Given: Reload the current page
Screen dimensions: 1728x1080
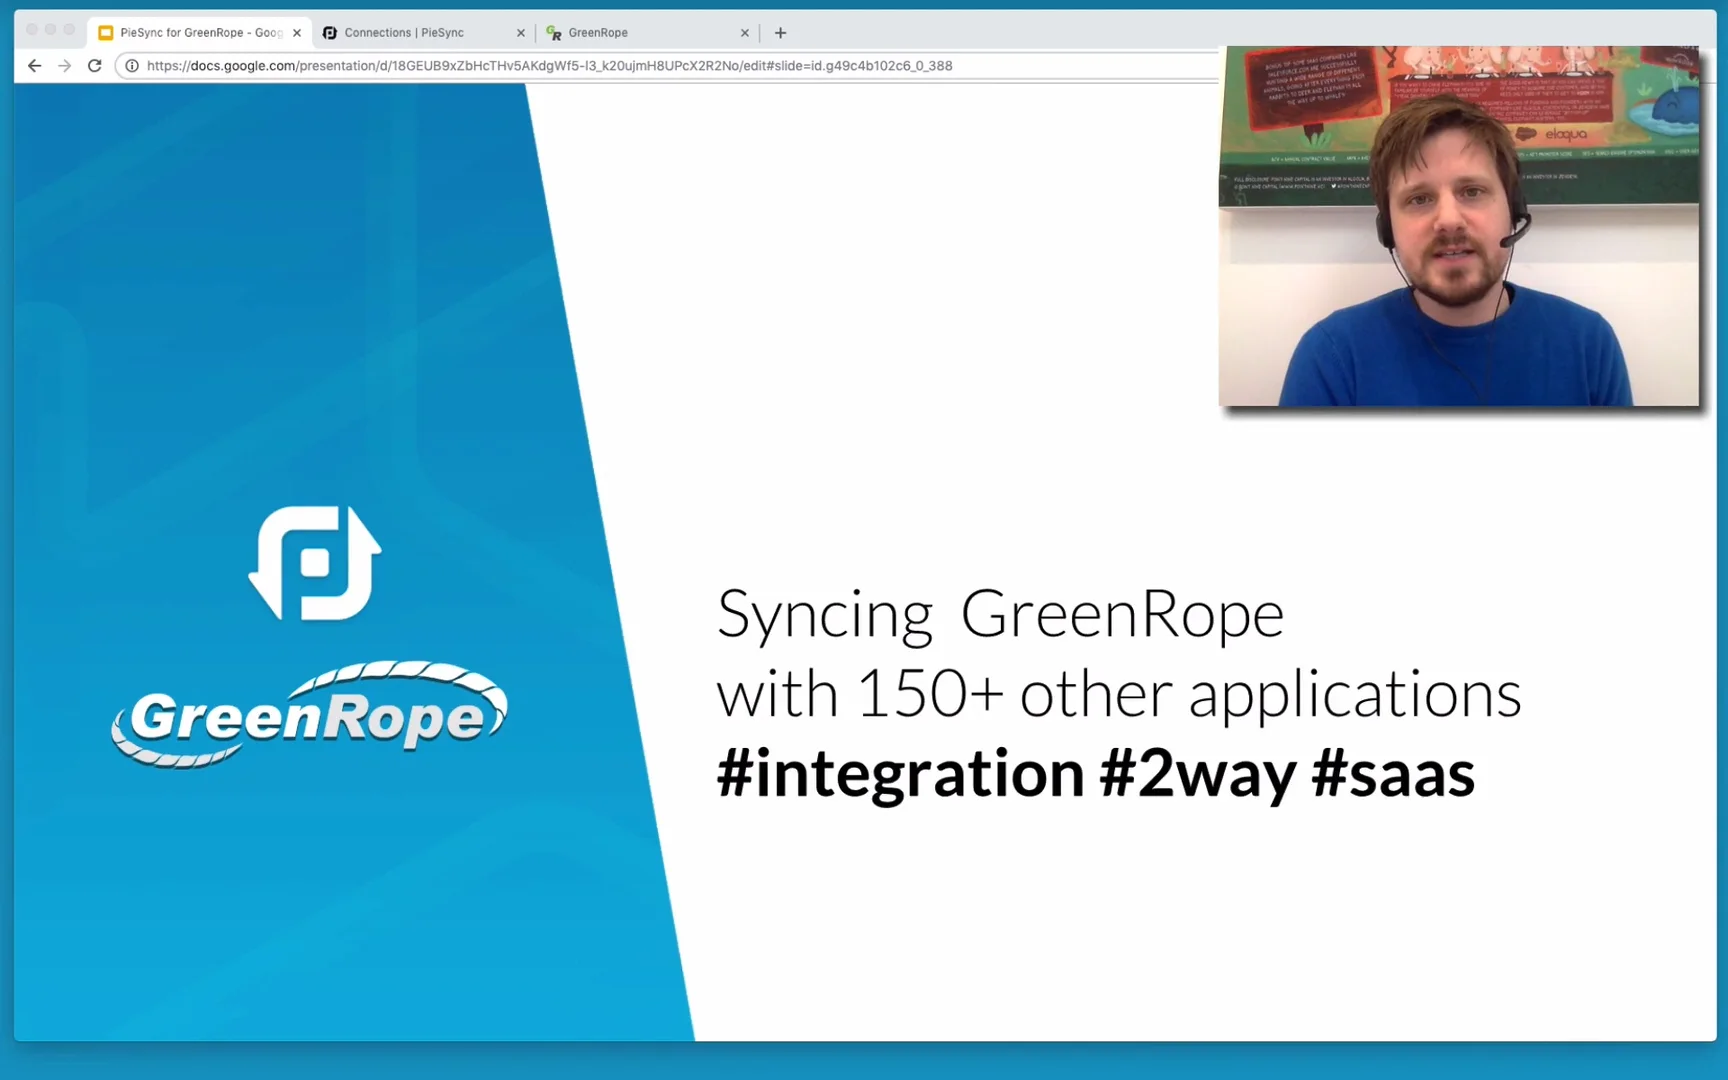Looking at the screenshot, I should 94,65.
